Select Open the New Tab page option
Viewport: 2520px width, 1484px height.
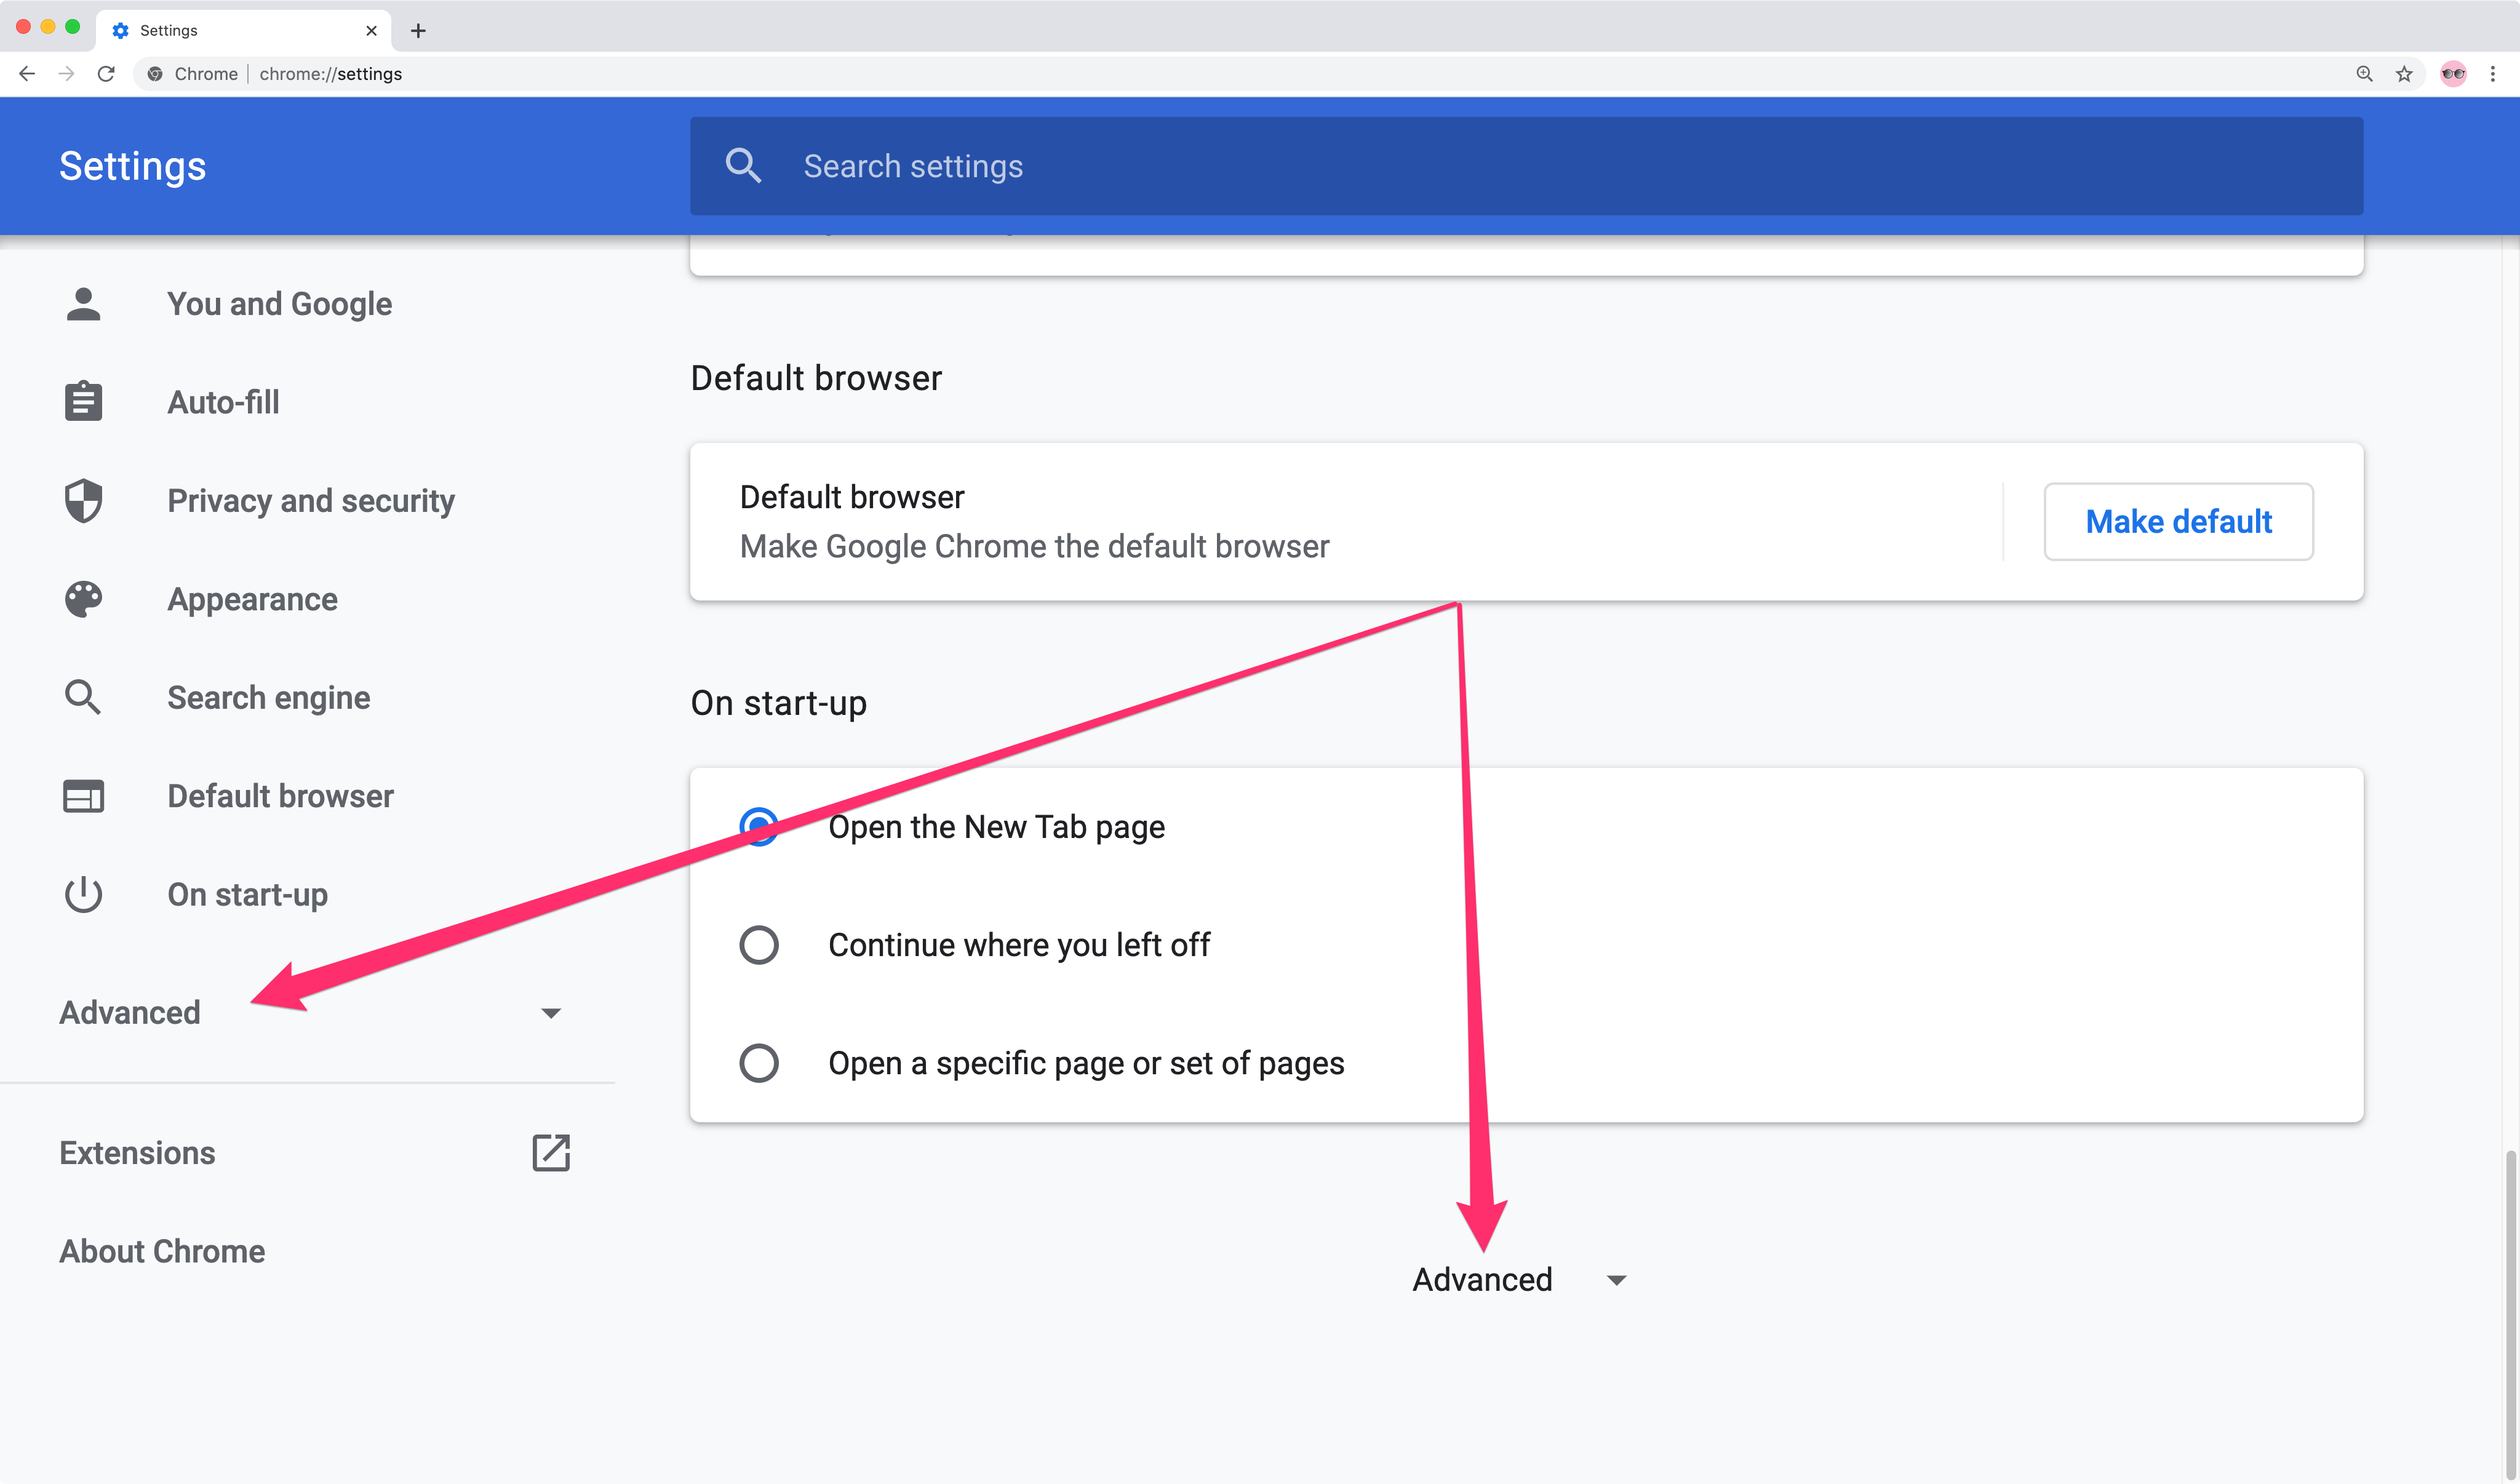click(x=759, y=827)
